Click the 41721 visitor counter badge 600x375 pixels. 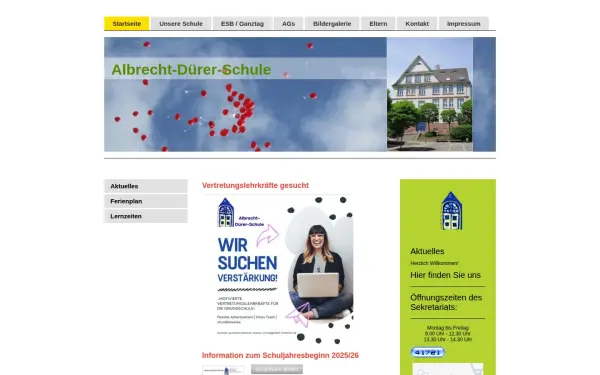[x=428, y=352]
